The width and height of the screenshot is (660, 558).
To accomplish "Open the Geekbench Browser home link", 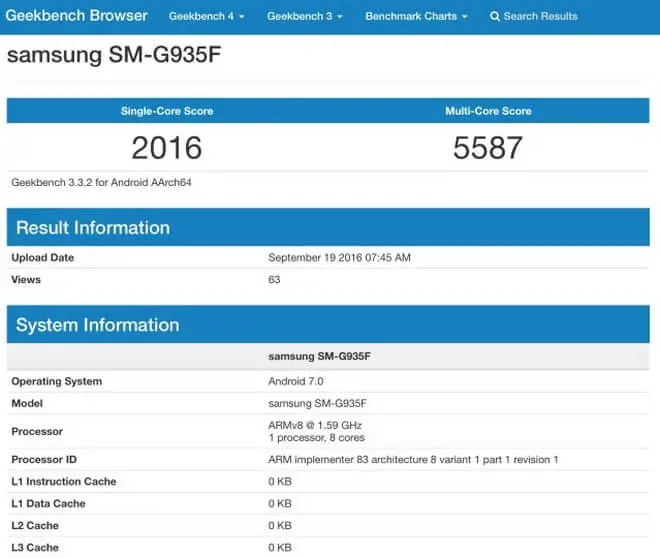I will 76,16.
